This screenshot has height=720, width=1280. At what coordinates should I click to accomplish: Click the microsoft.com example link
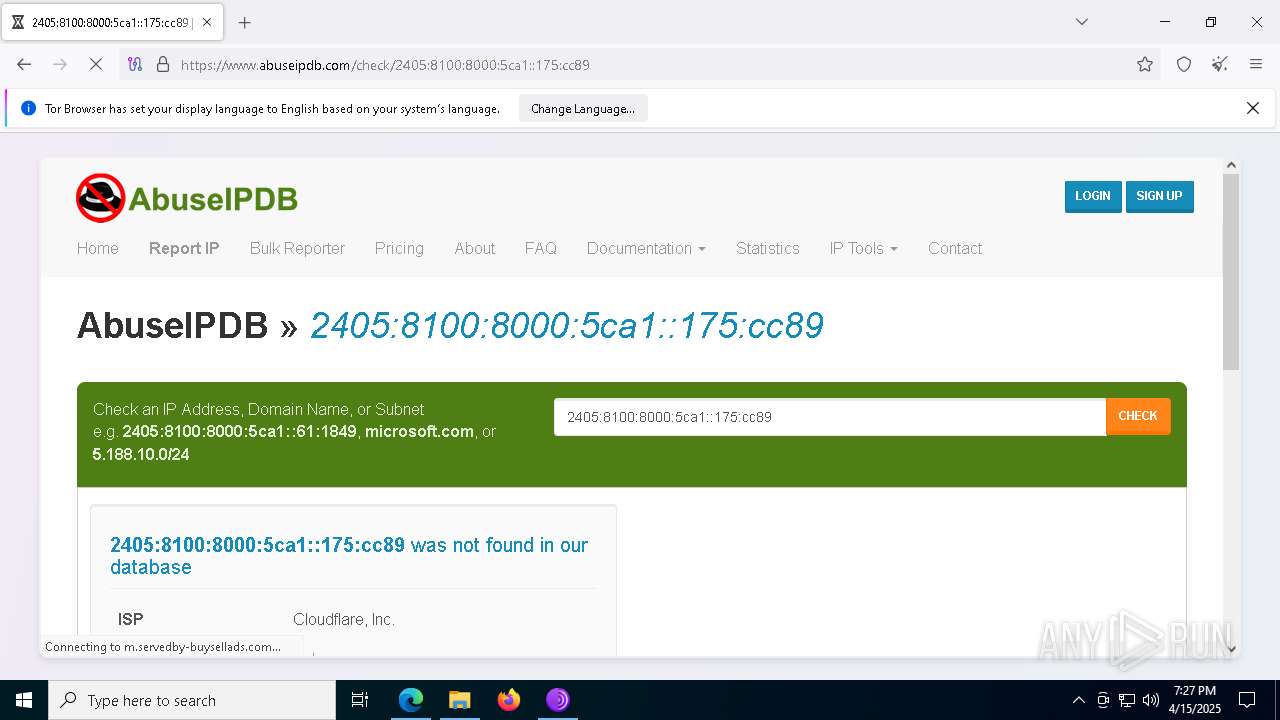419,431
